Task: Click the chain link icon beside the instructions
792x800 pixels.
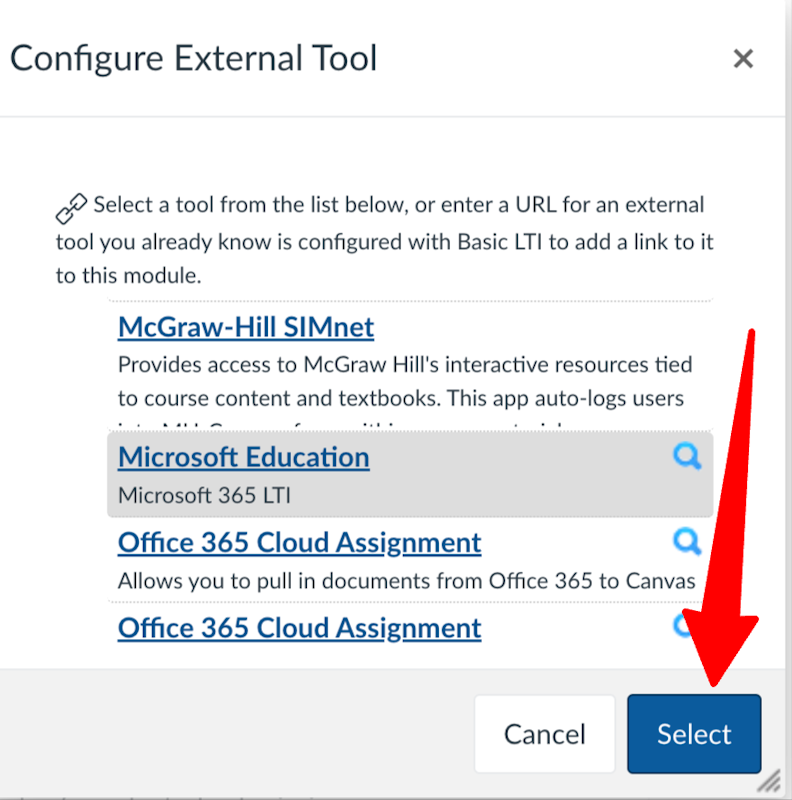Action: point(71,209)
